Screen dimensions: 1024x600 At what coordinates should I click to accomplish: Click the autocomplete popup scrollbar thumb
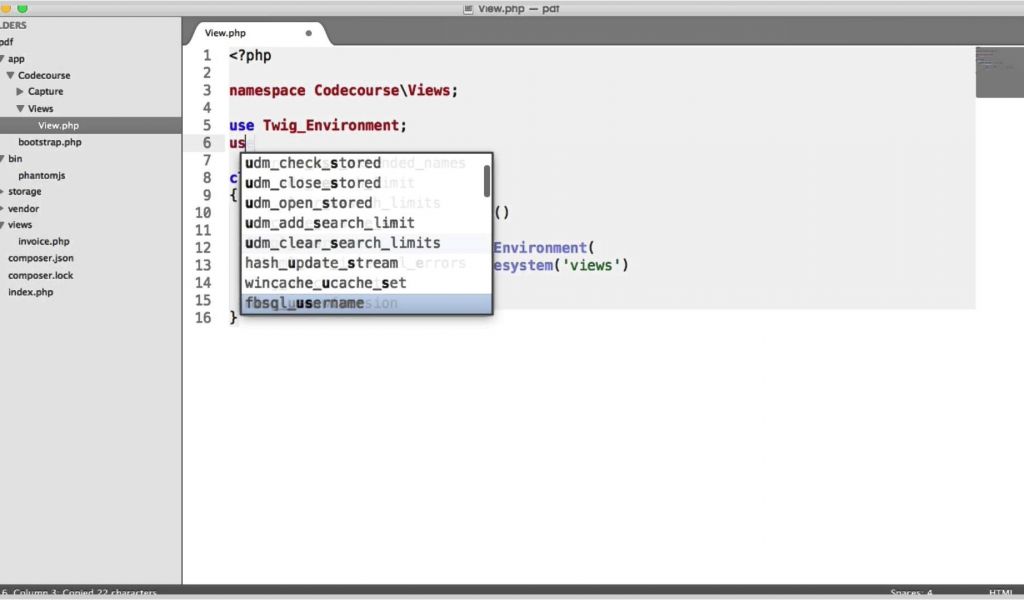(x=487, y=181)
